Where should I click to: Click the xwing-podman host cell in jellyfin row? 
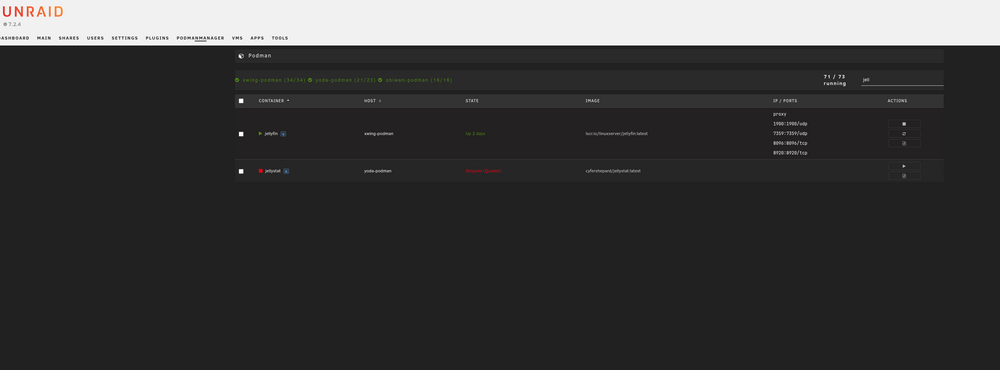379,134
